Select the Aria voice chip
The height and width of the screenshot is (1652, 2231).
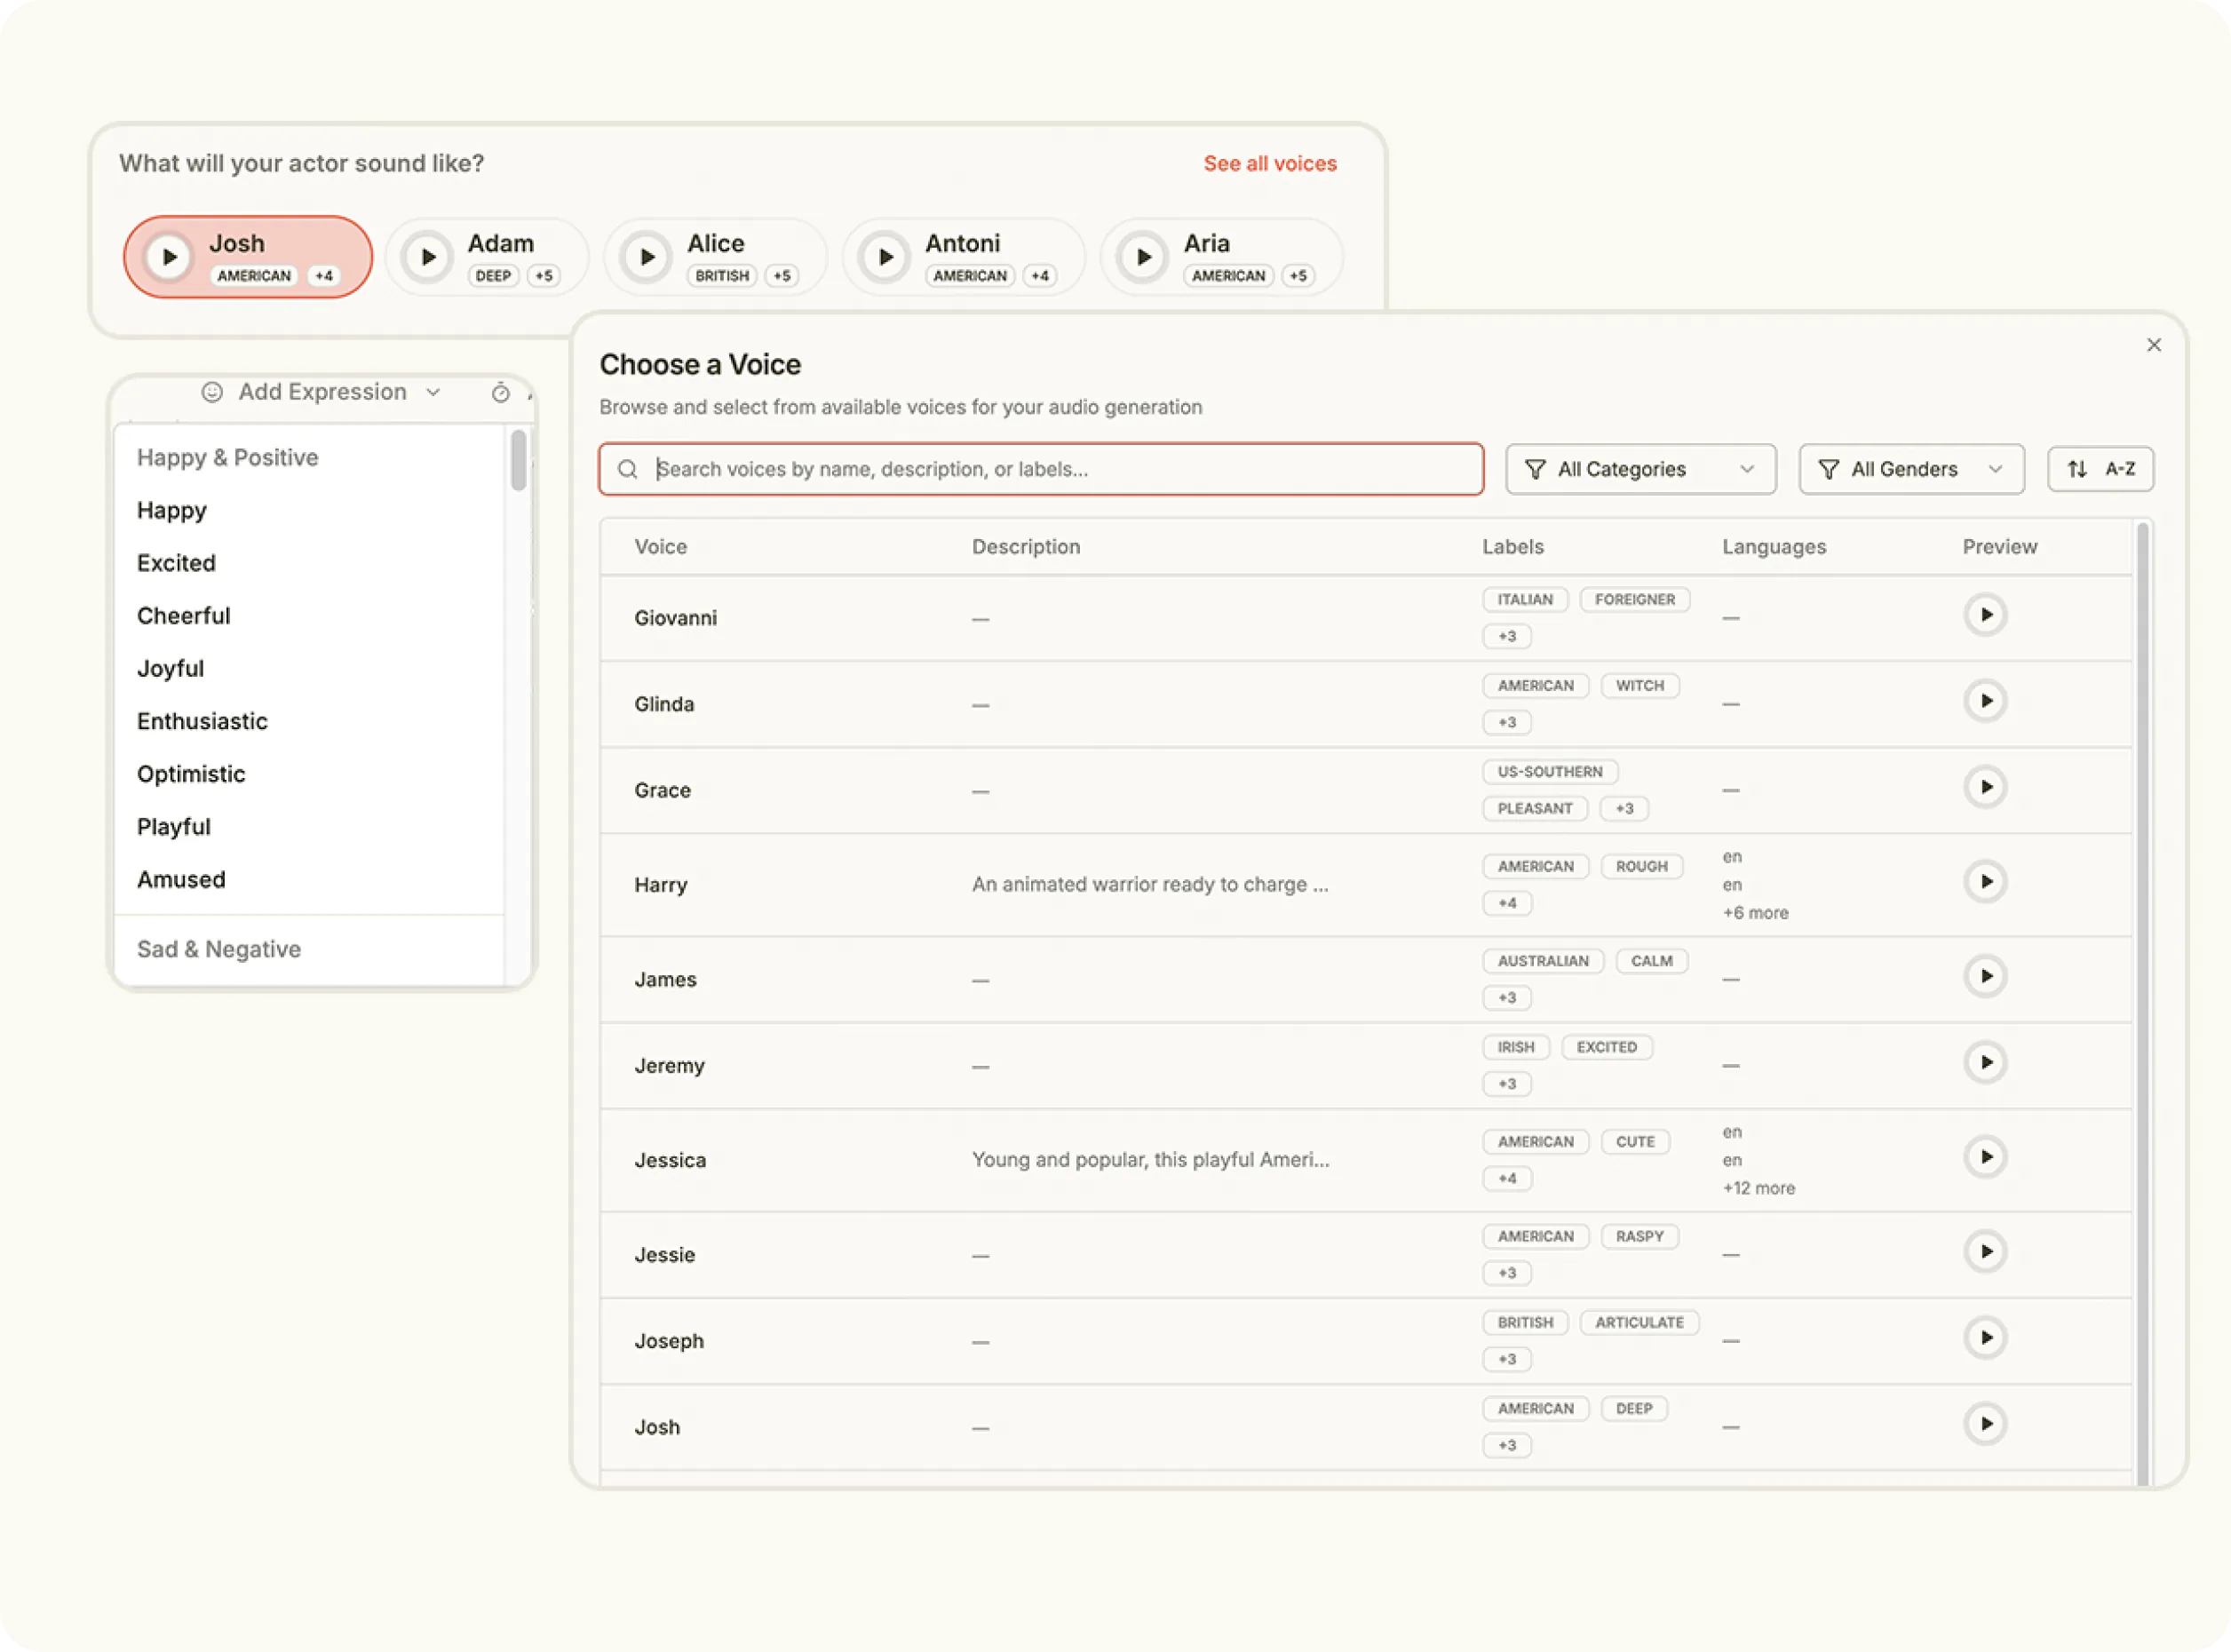pos(1222,257)
